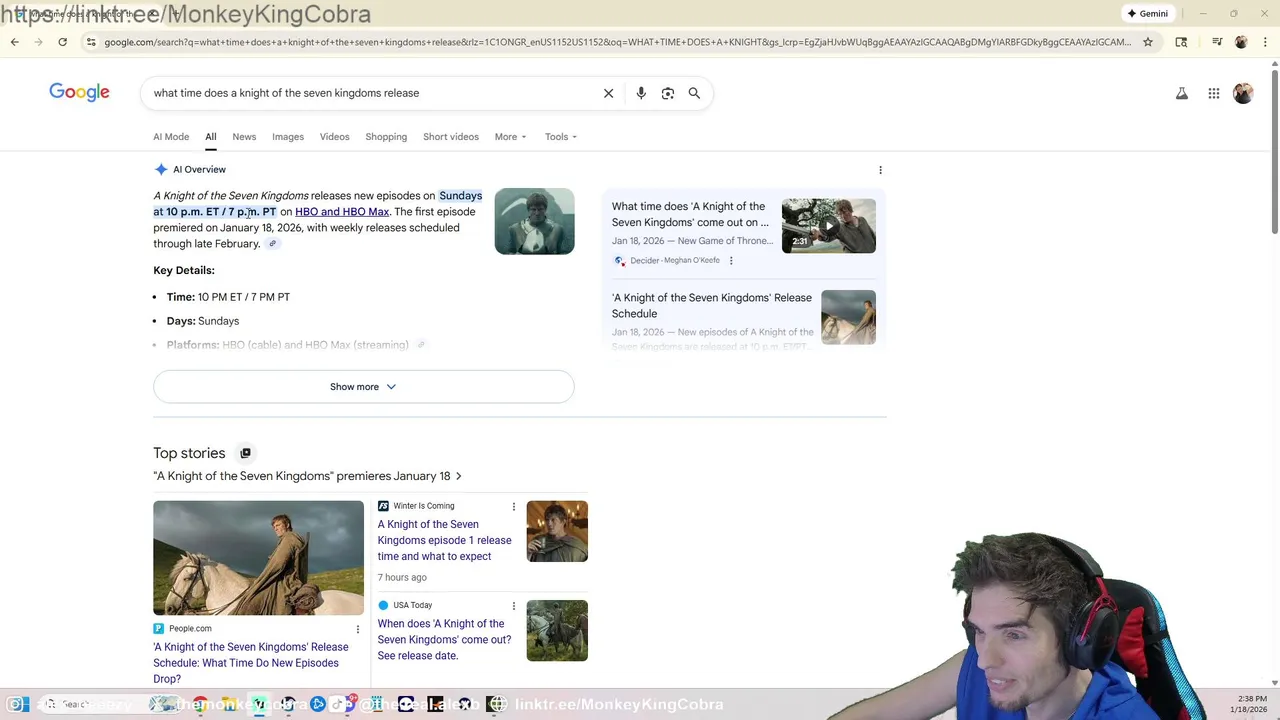Open USA Today story options
1280x720 pixels.
pos(514,606)
